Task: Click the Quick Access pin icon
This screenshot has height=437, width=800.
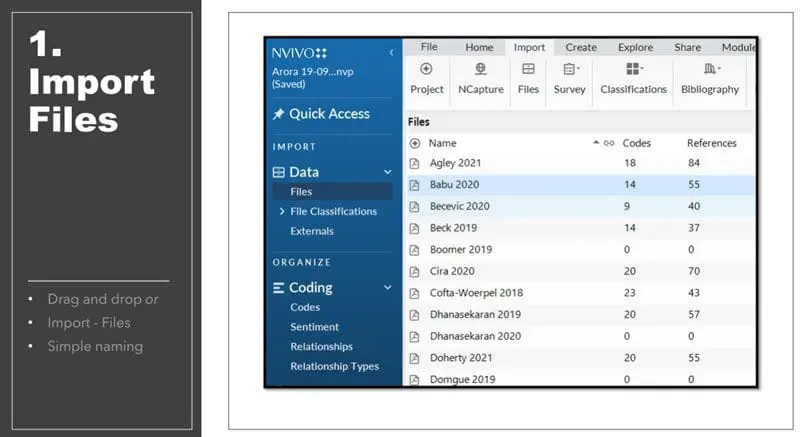Action: 278,114
